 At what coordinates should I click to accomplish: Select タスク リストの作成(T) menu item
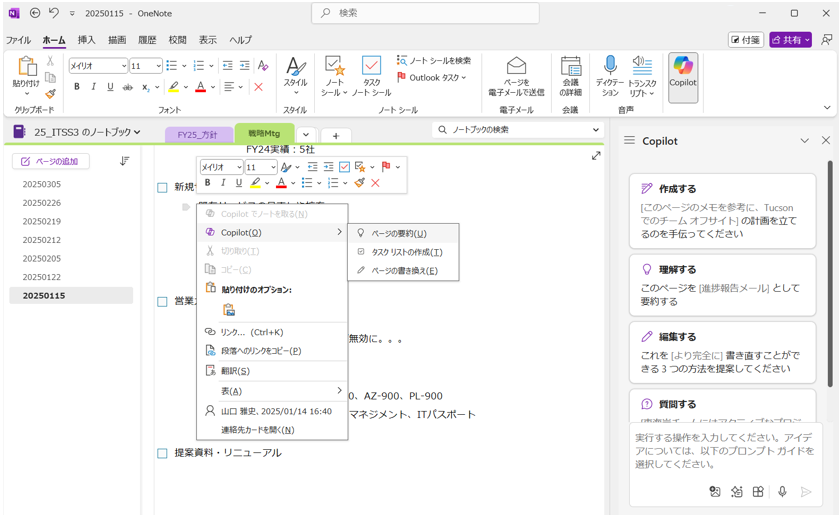click(x=403, y=252)
